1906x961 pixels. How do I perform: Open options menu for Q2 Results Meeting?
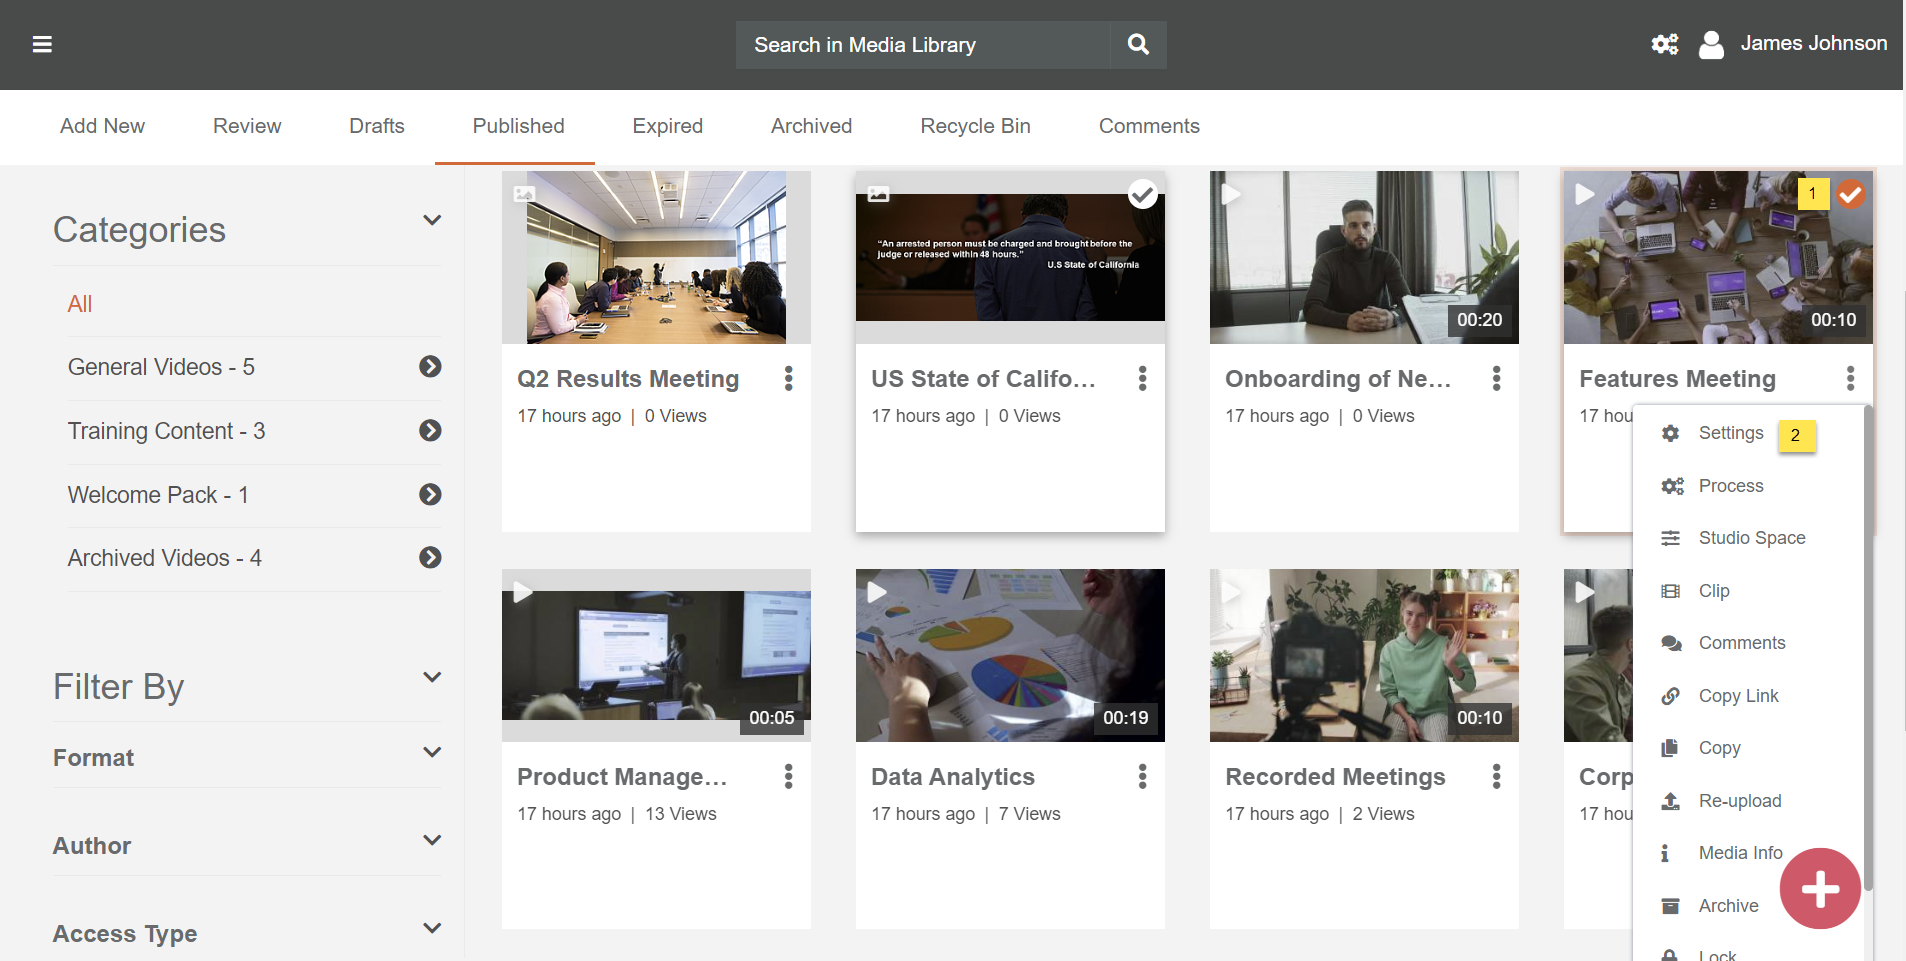click(789, 378)
